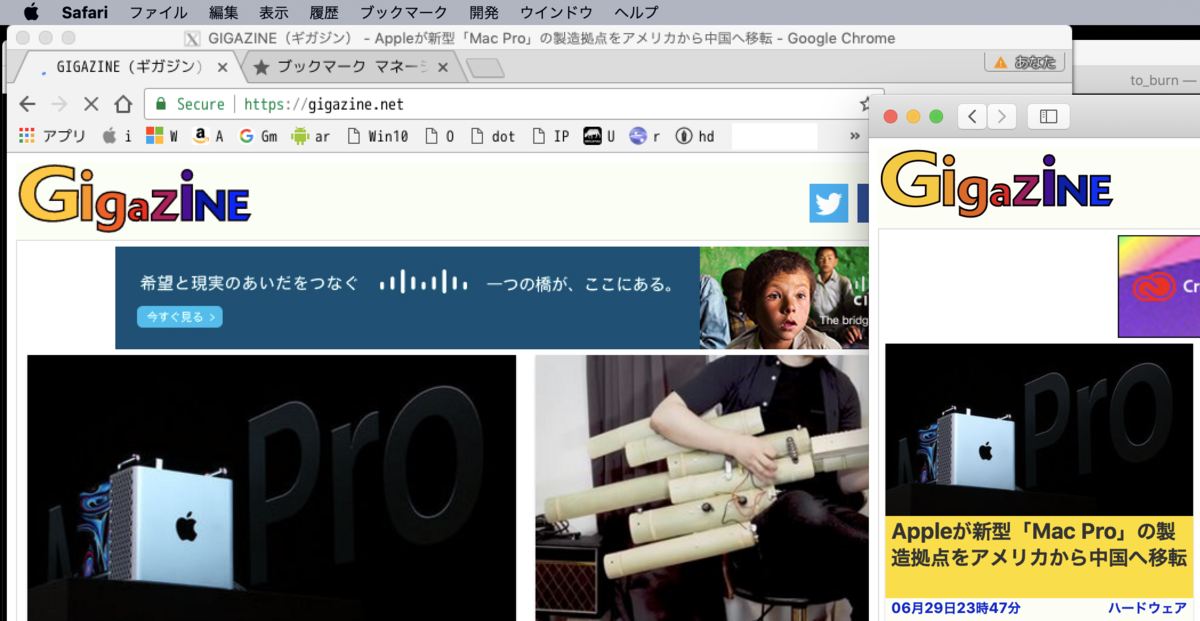Stop loading the Chrome page
The height and width of the screenshot is (621, 1200).
pos(90,104)
